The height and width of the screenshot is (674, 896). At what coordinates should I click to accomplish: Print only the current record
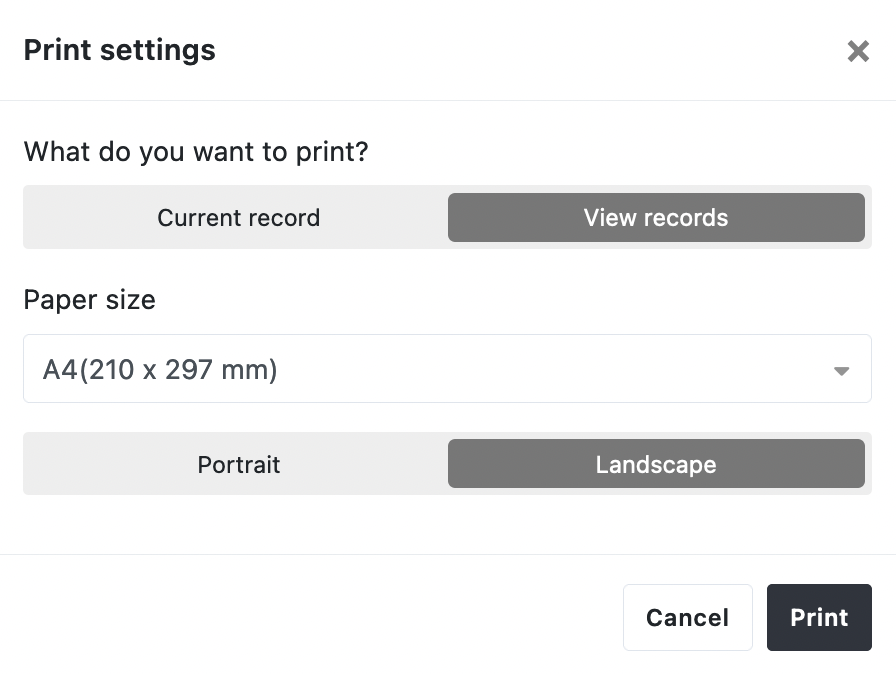pos(238,218)
